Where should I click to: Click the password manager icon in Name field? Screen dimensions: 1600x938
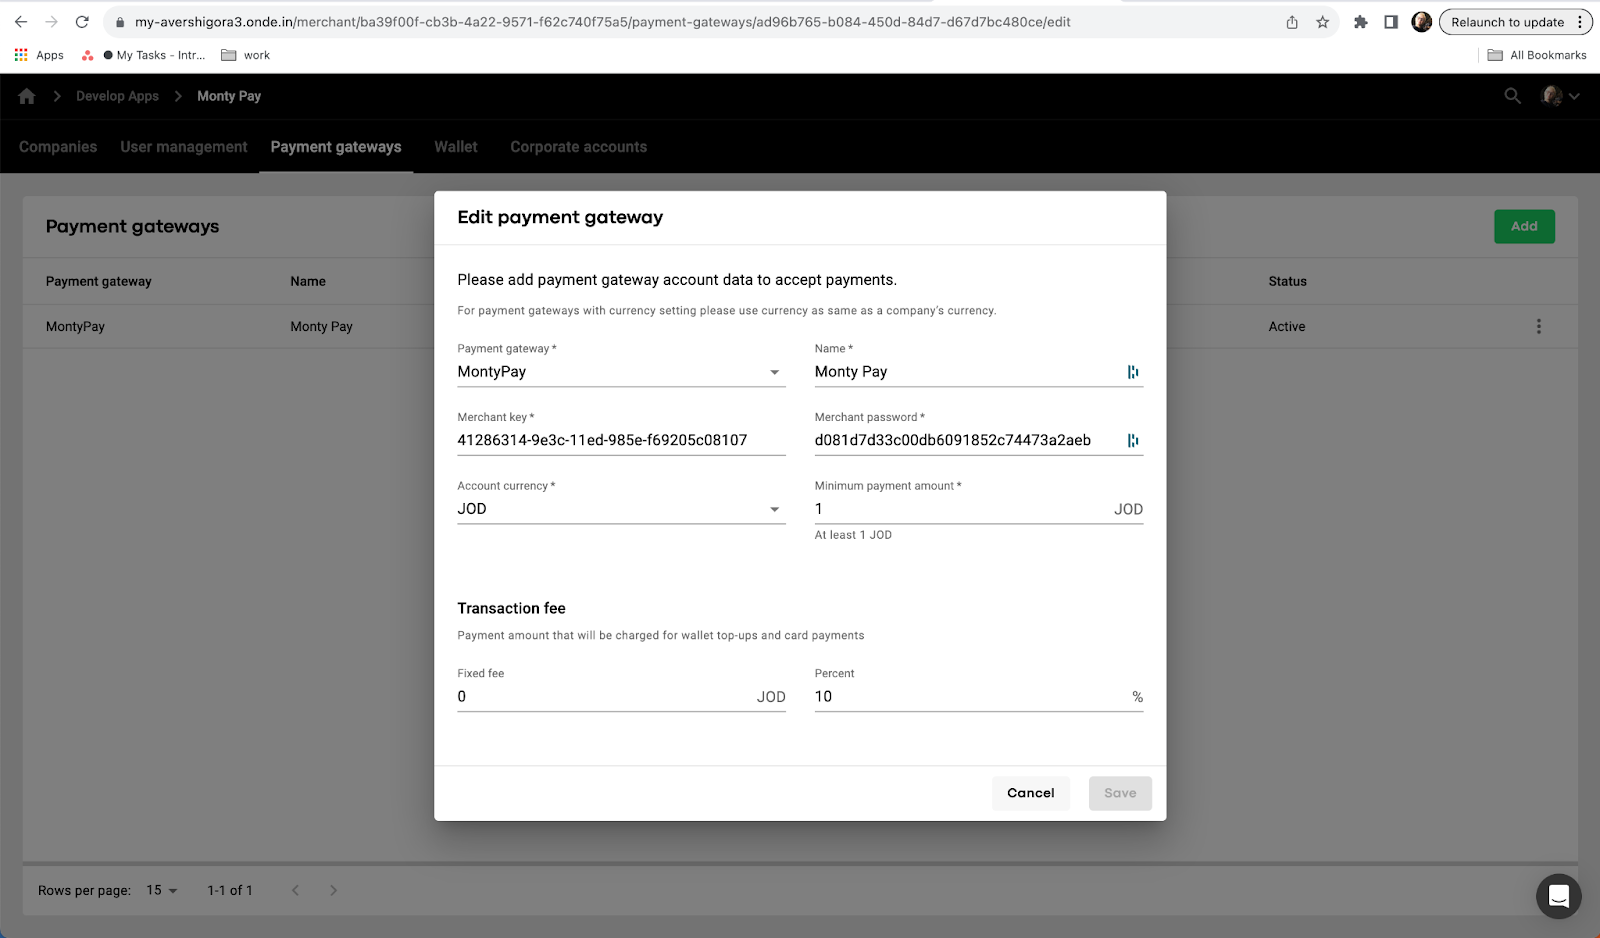pos(1133,372)
